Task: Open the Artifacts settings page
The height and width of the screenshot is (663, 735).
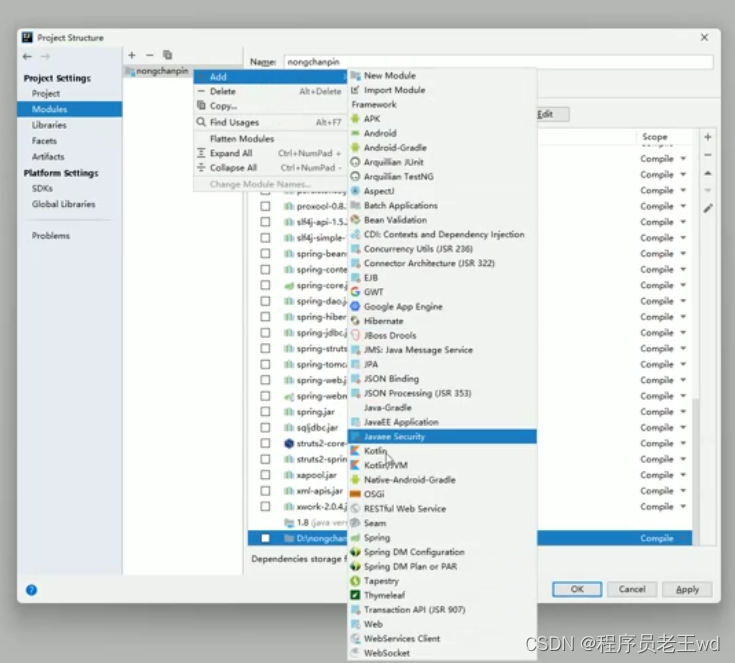Action: click(x=48, y=157)
